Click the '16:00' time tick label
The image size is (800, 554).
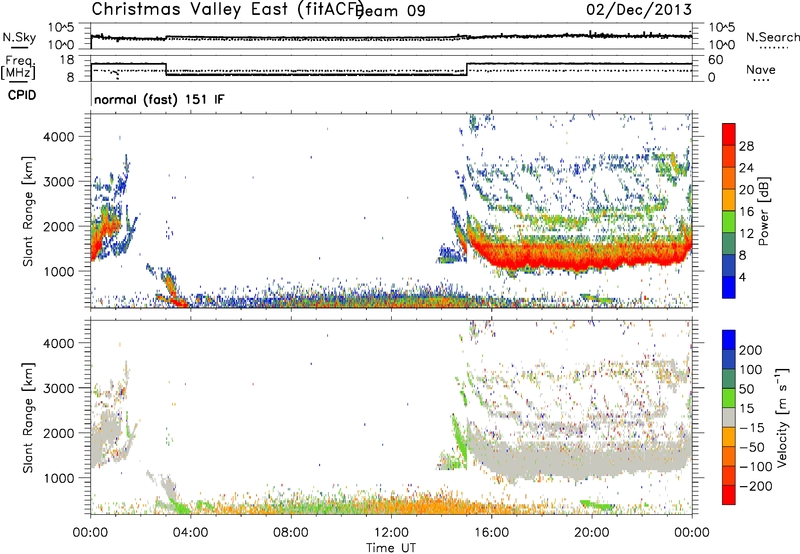click(492, 532)
